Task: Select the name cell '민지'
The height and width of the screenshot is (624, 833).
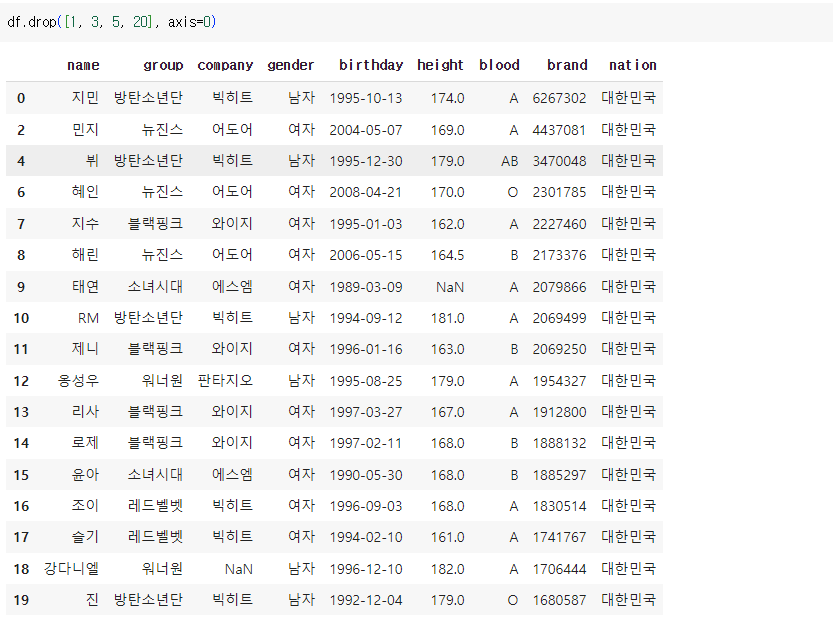Action: coord(85,130)
